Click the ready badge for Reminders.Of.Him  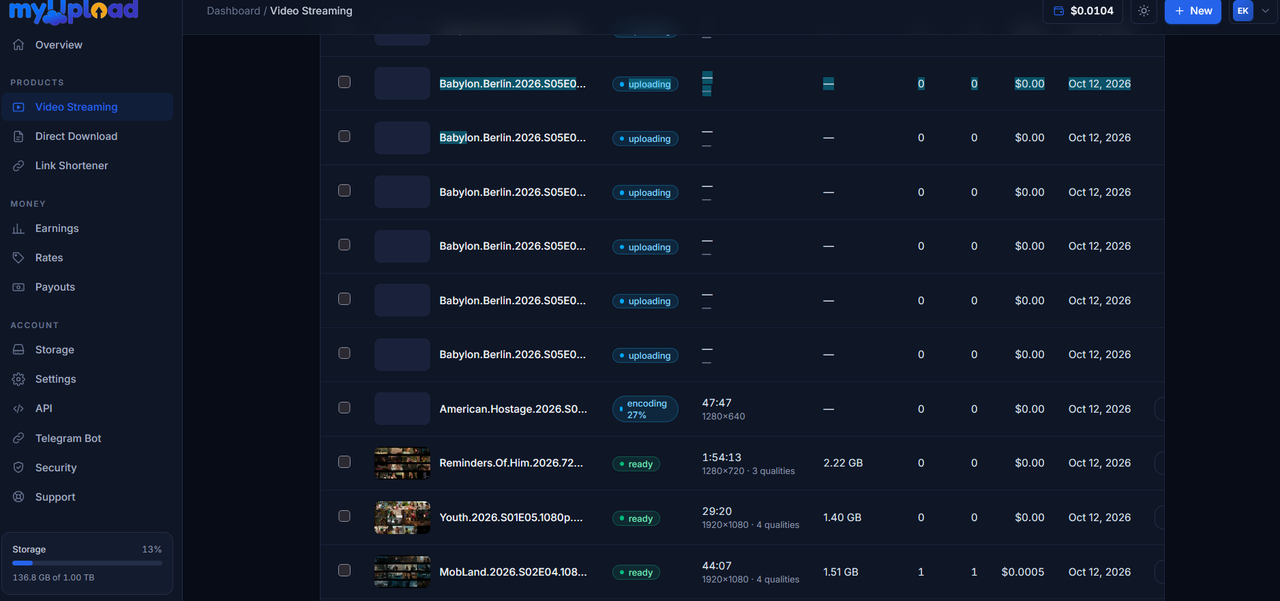pyautogui.click(x=636, y=464)
